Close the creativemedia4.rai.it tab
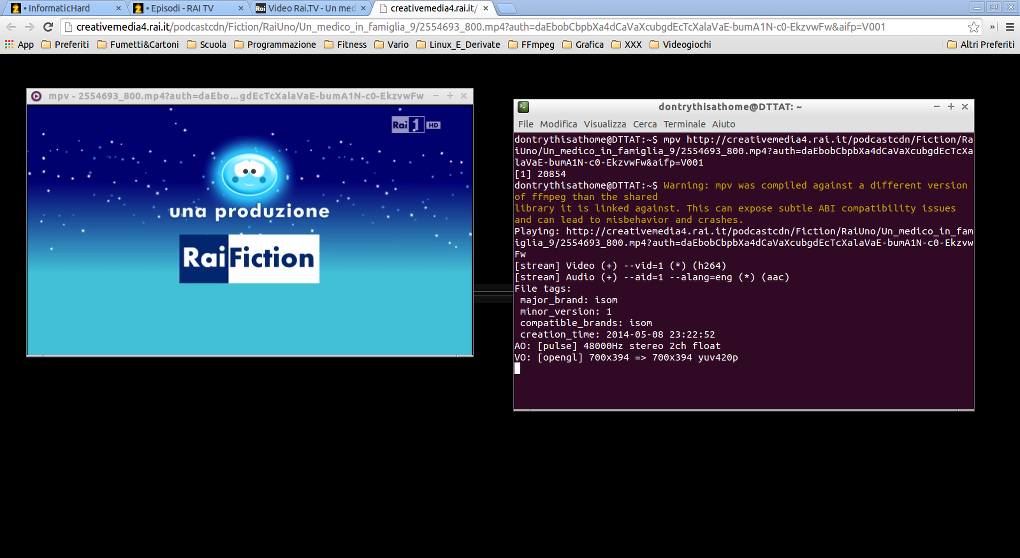This screenshot has height=558, width=1020. coord(485,8)
